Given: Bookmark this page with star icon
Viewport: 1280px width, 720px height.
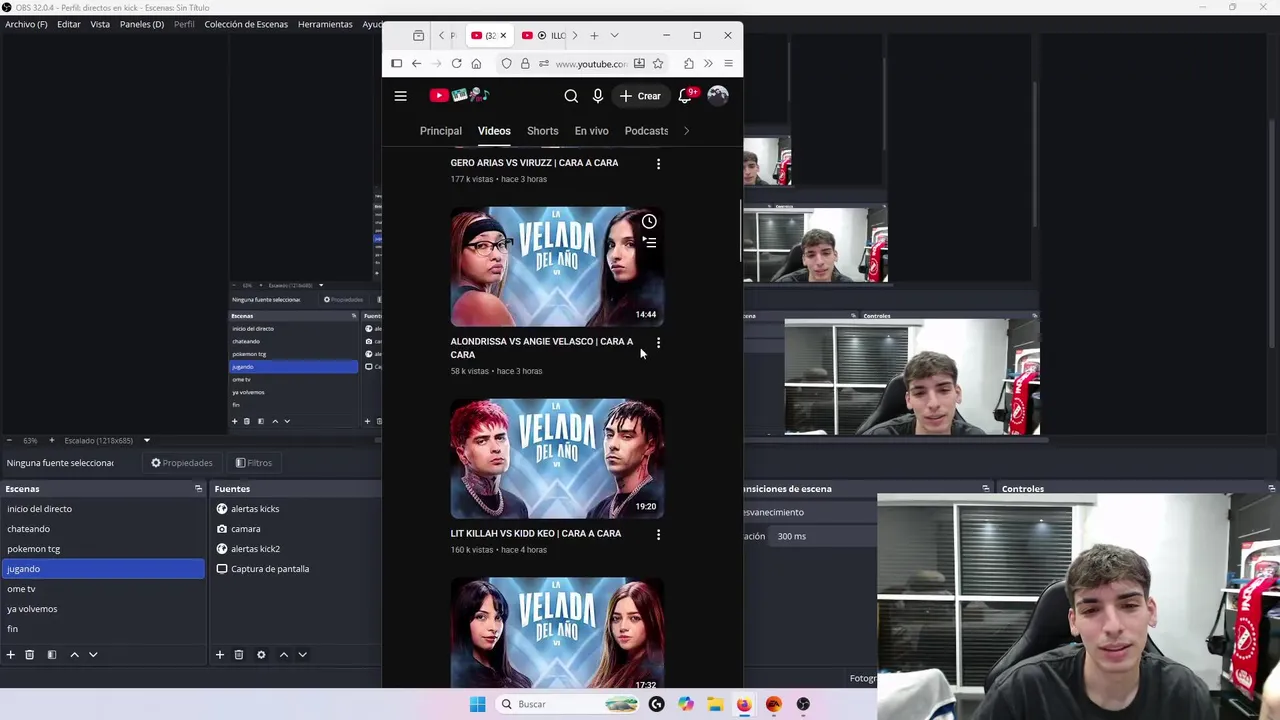Looking at the screenshot, I should [658, 64].
